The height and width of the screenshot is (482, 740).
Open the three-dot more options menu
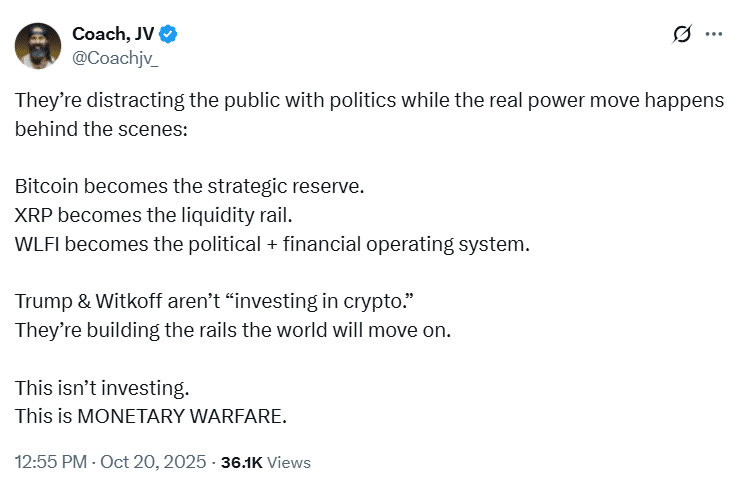713,35
